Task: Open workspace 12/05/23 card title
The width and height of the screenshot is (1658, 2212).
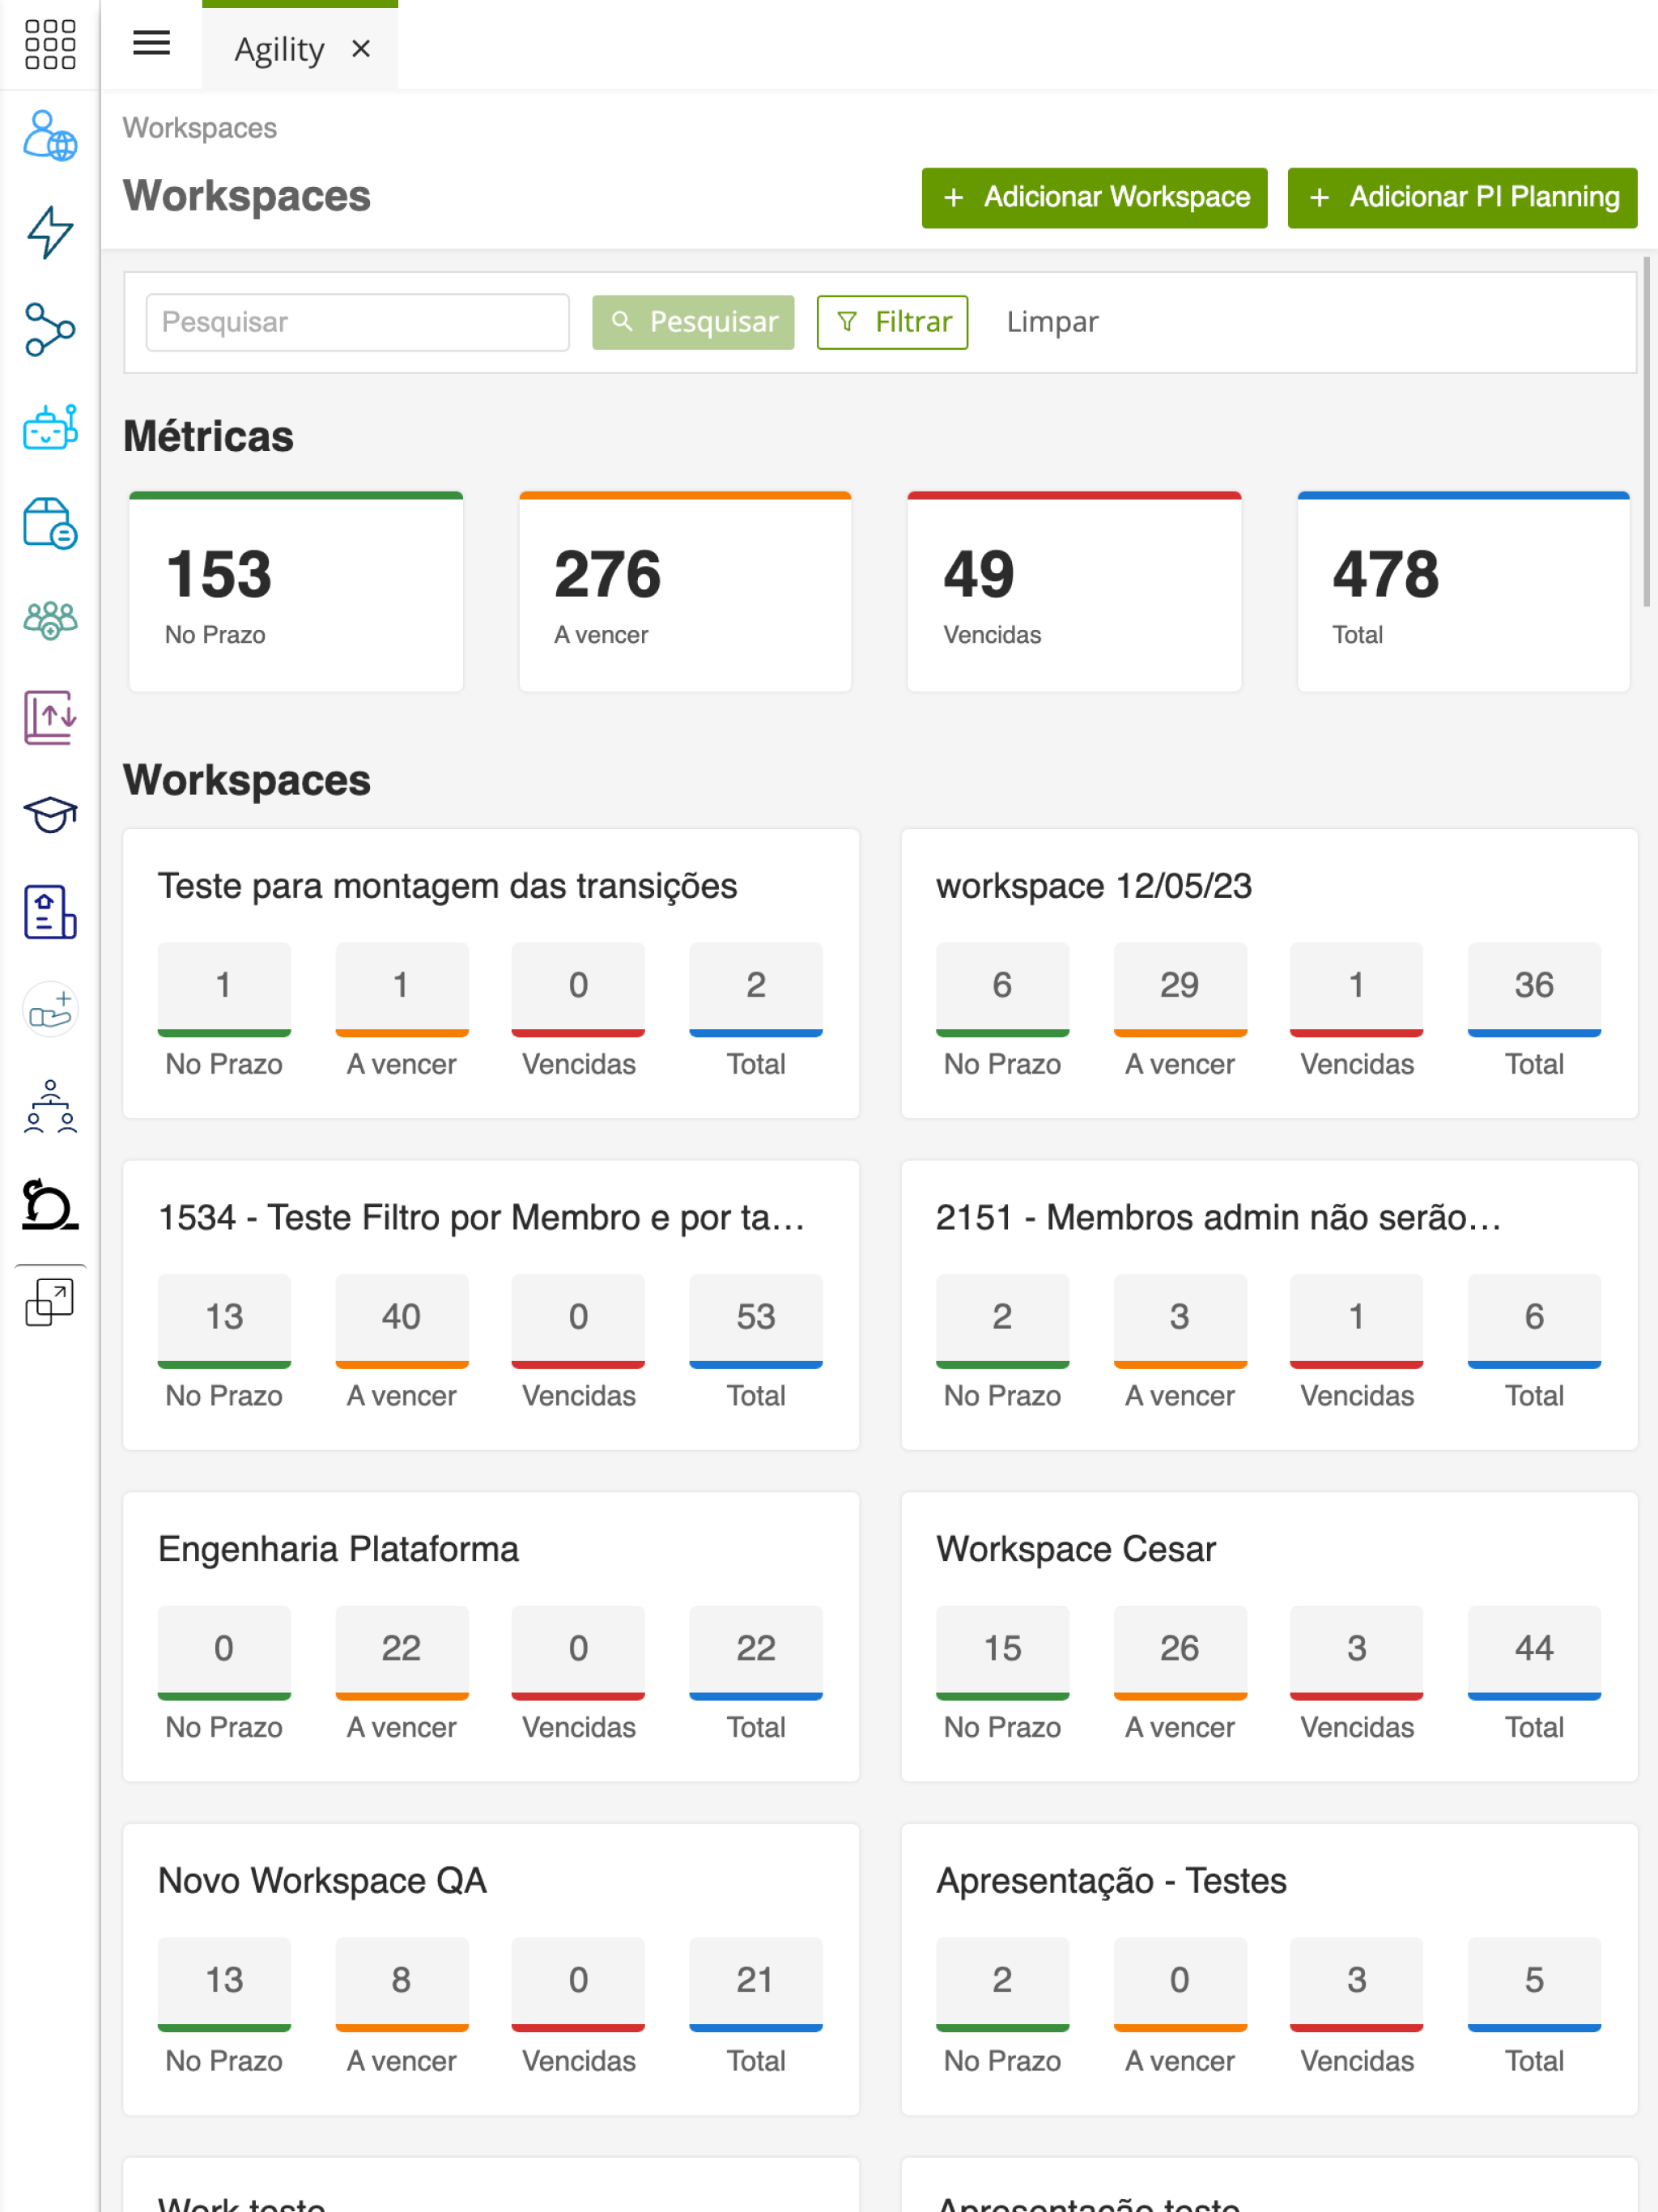Action: point(1094,886)
